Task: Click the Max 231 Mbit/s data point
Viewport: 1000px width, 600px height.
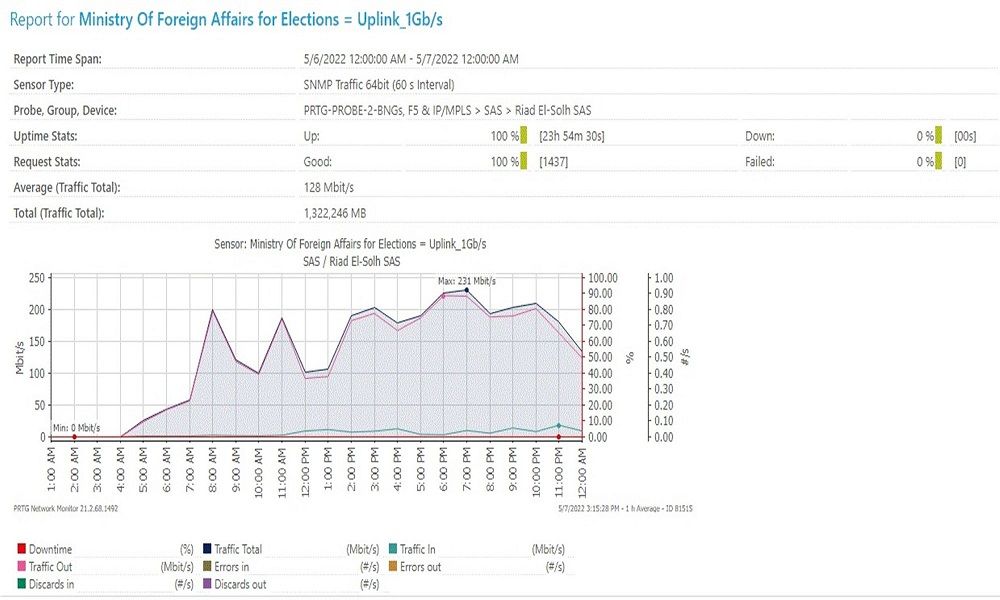Action: [x=467, y=290]
